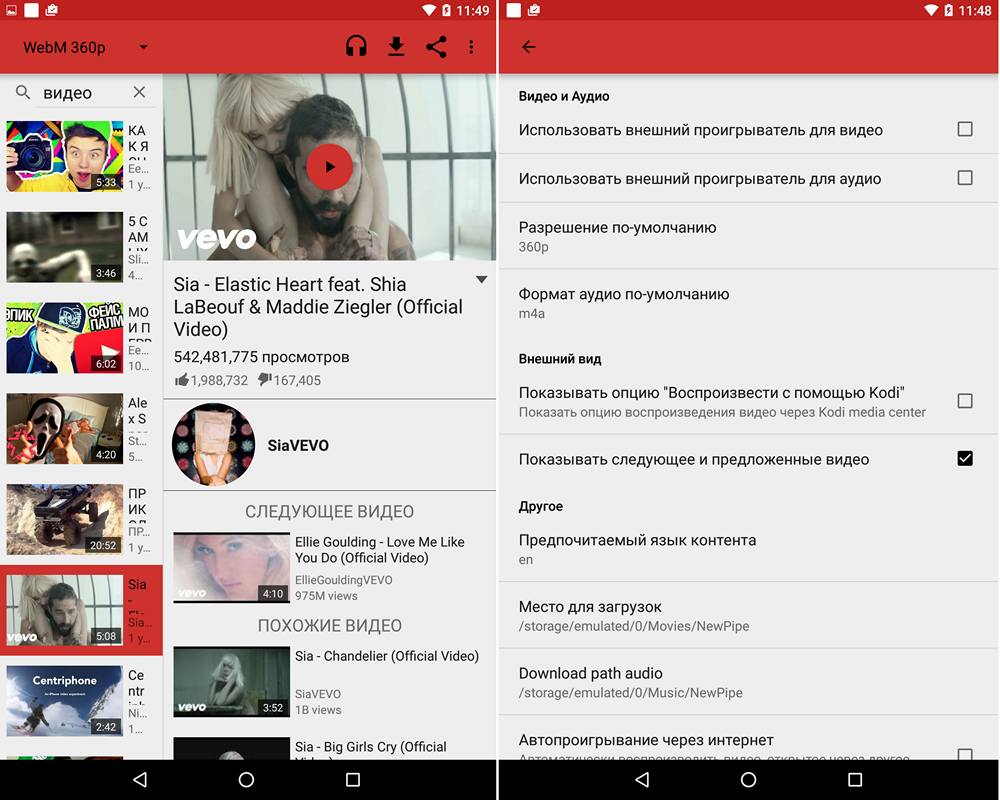Tap Android home button on left screen

[246, 779]
